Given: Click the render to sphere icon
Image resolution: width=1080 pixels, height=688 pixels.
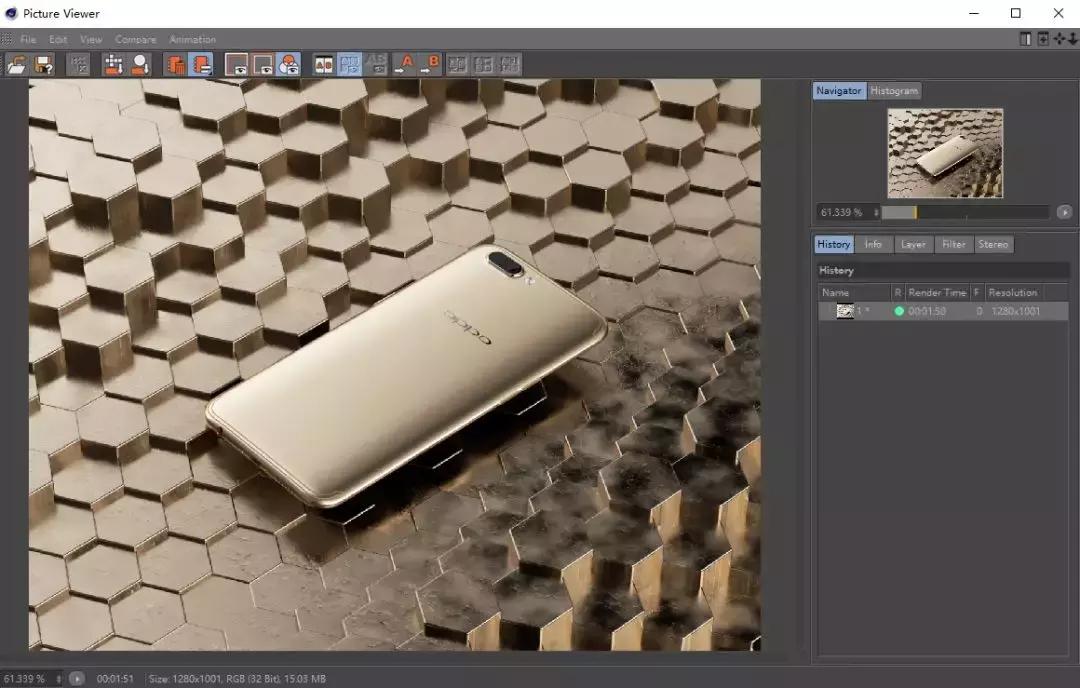Looking at the screenshot, I should pyautogui.click(x=140, y=65).
